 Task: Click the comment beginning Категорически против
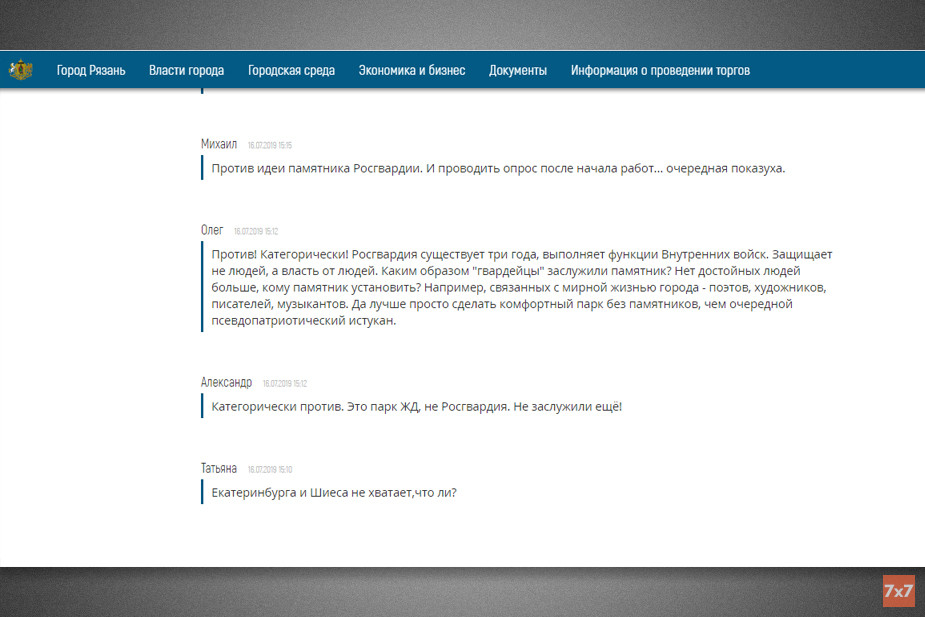pyautogui.click(x=416, y=407)
